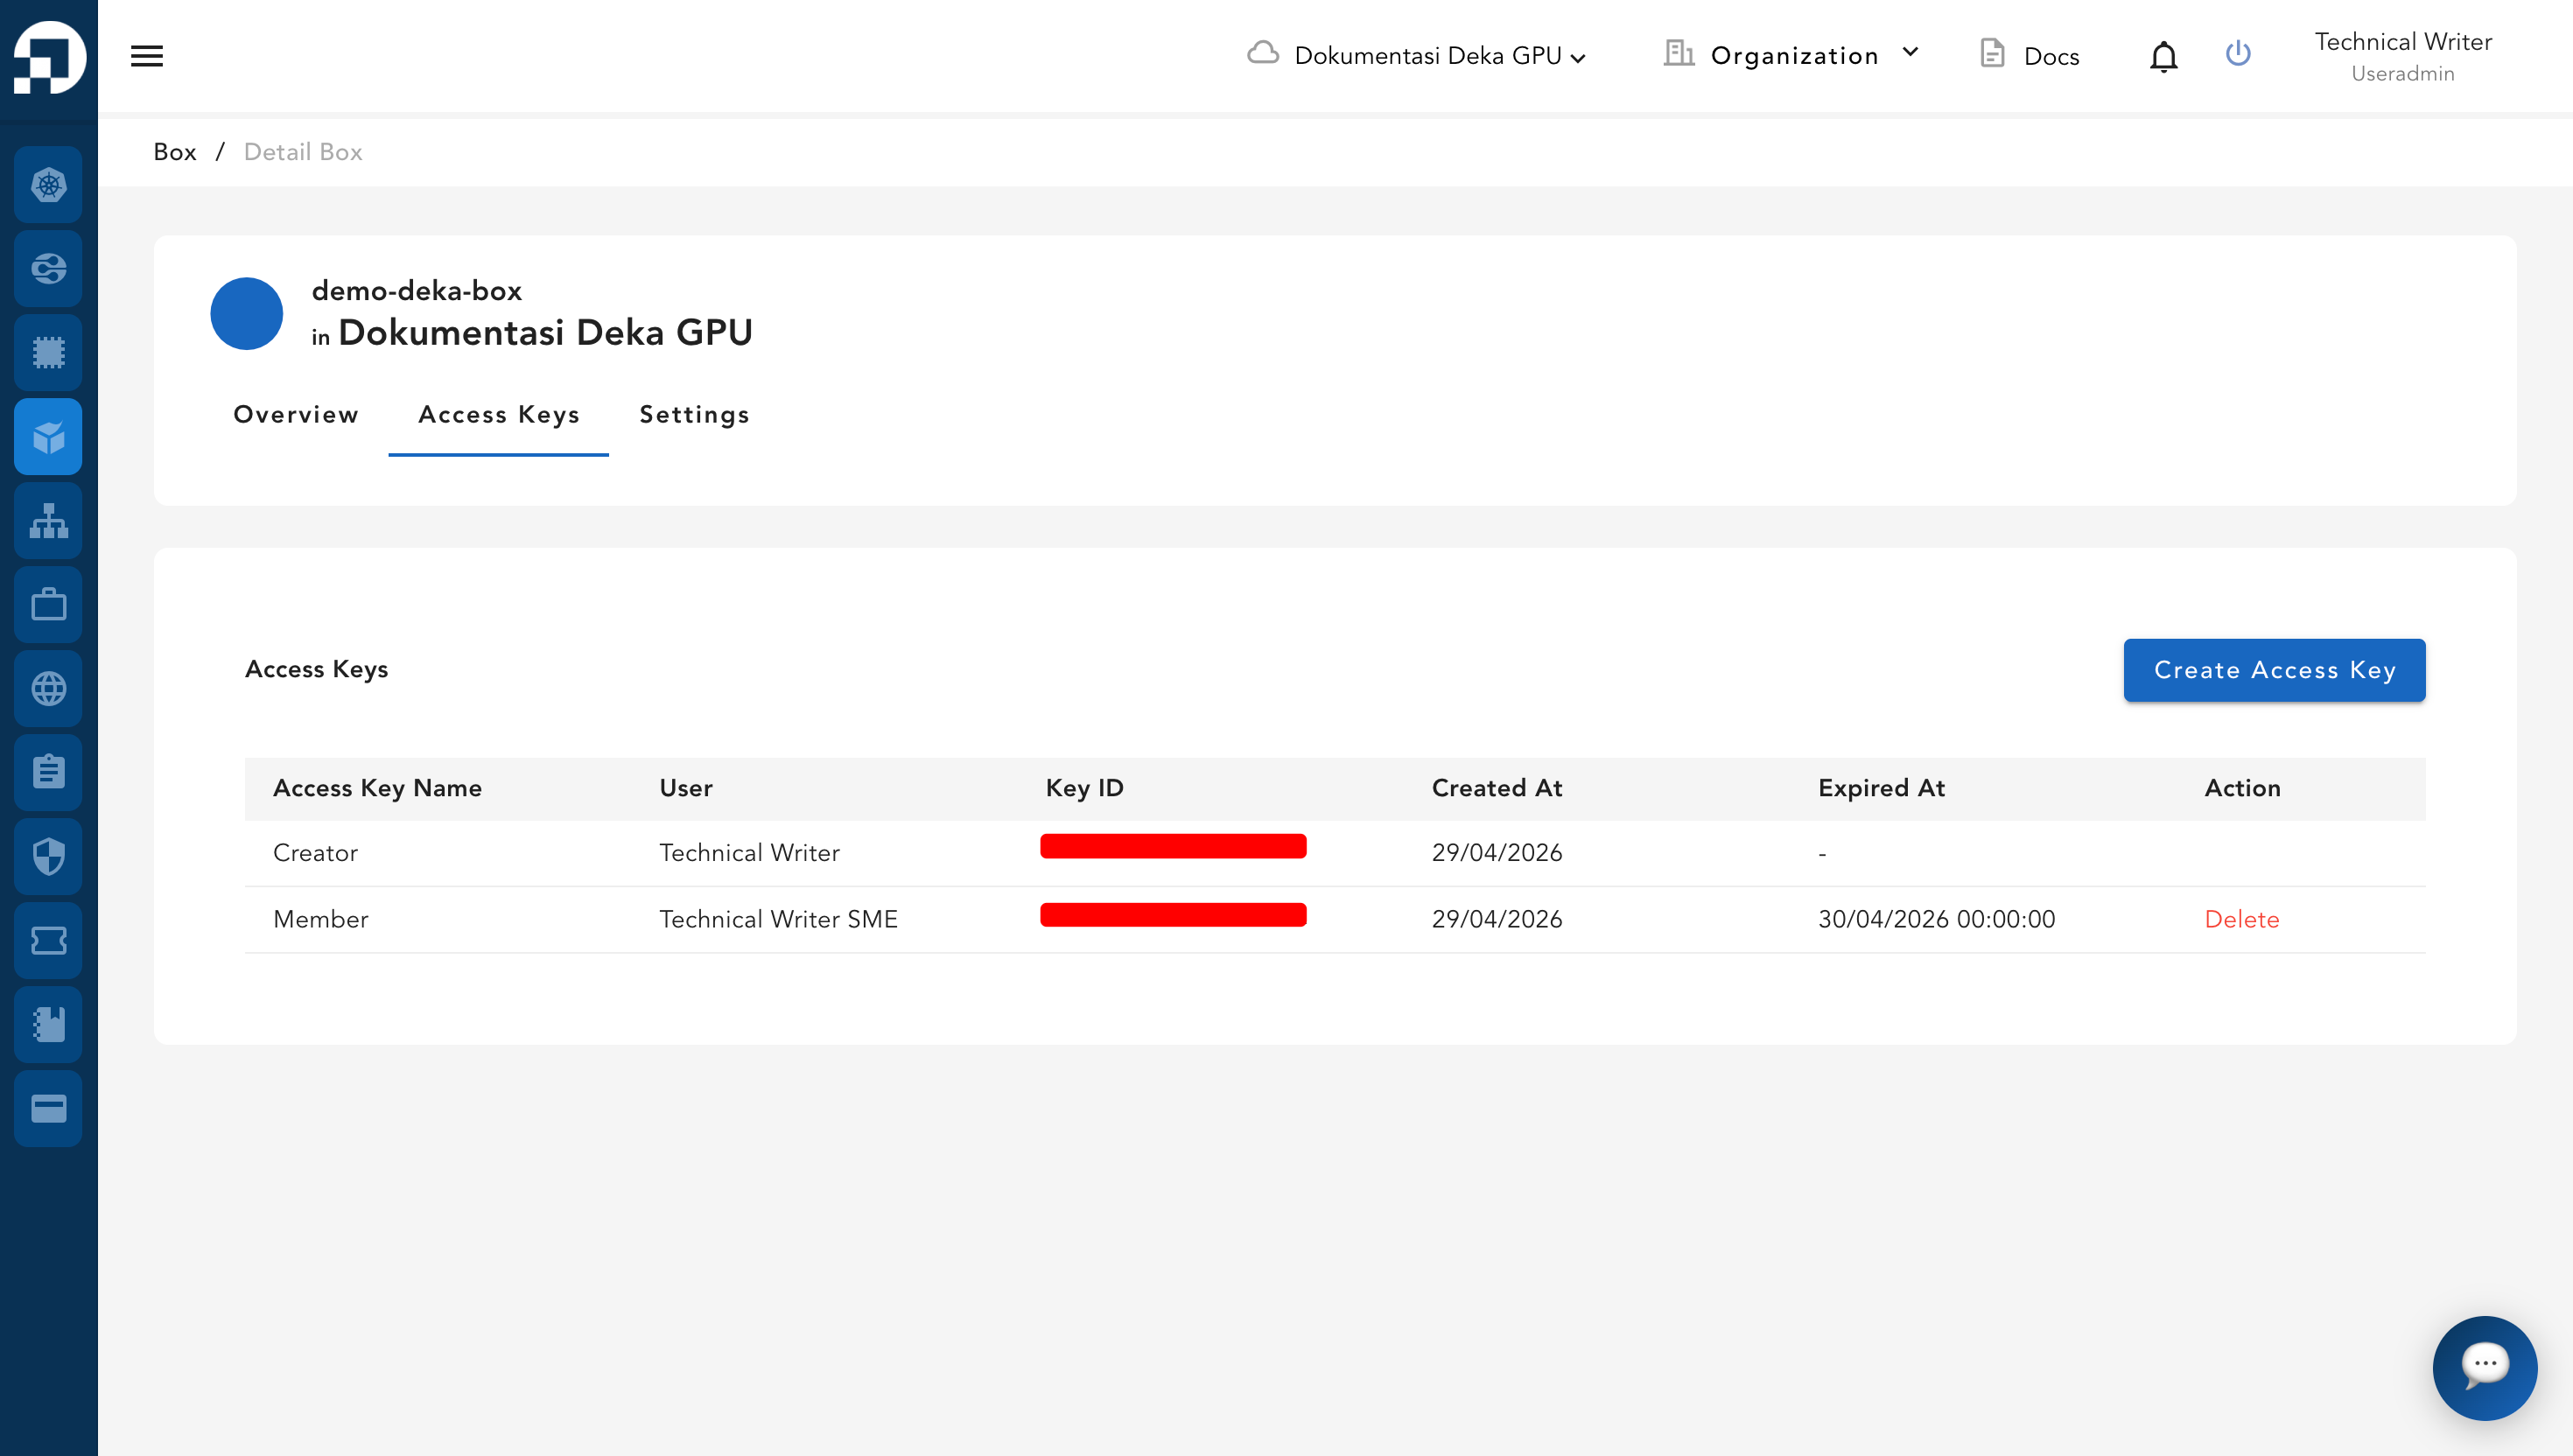Expand the Dokumentasi Deka GPU project dropdown
This screenshot has height=1456, width=2573.
1417,55
